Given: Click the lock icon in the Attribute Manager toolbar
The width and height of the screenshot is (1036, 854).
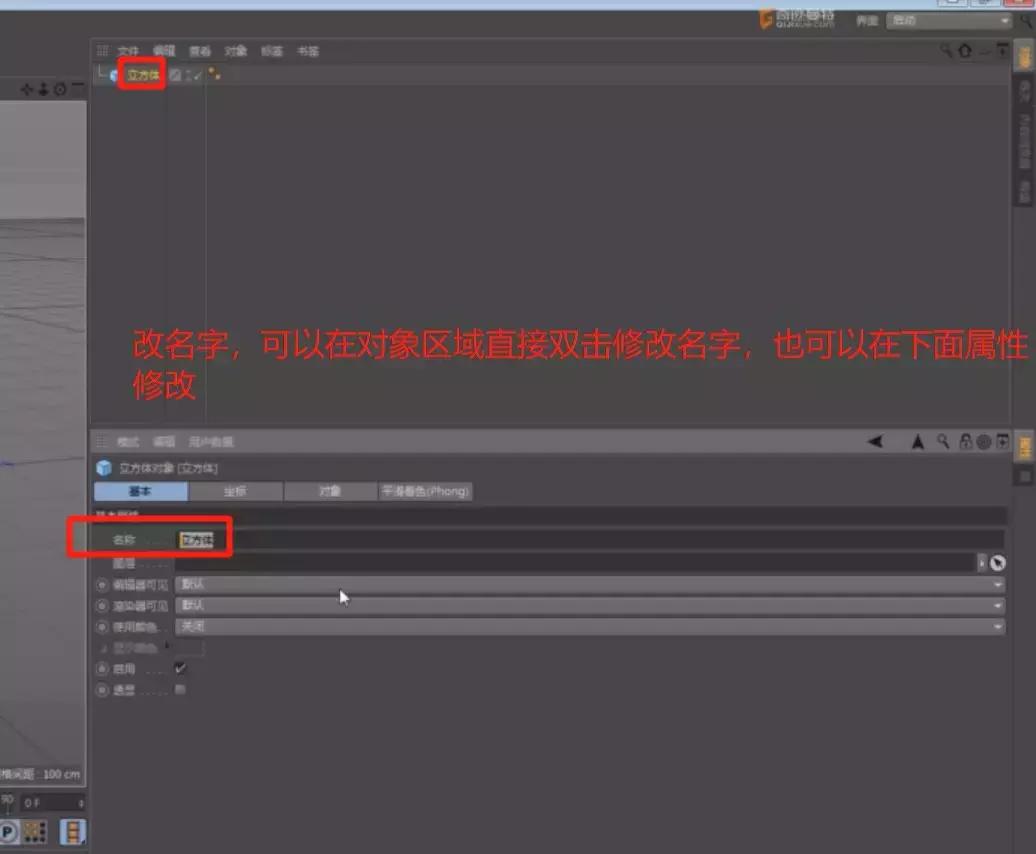Looking at the screenshot, I should pos(966,443).
